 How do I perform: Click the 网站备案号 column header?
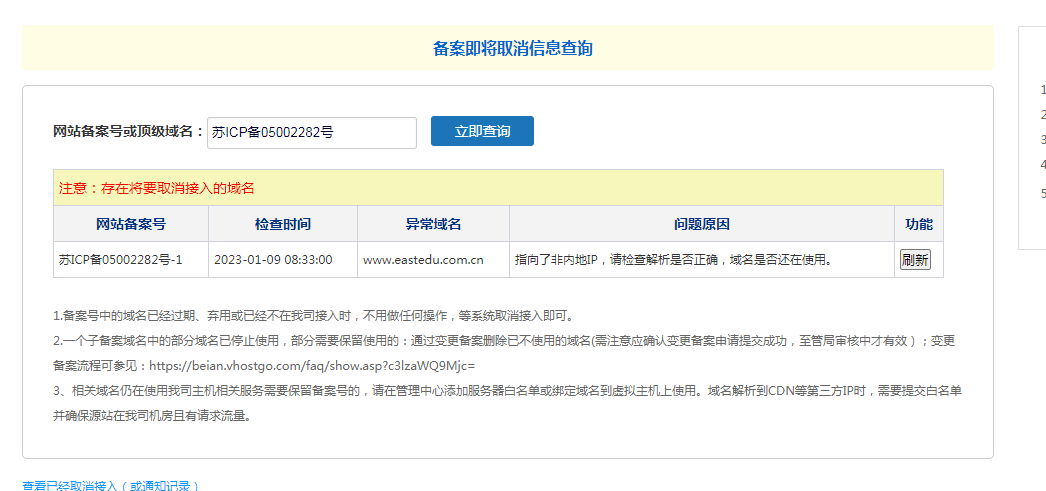(x=131, y=224)
